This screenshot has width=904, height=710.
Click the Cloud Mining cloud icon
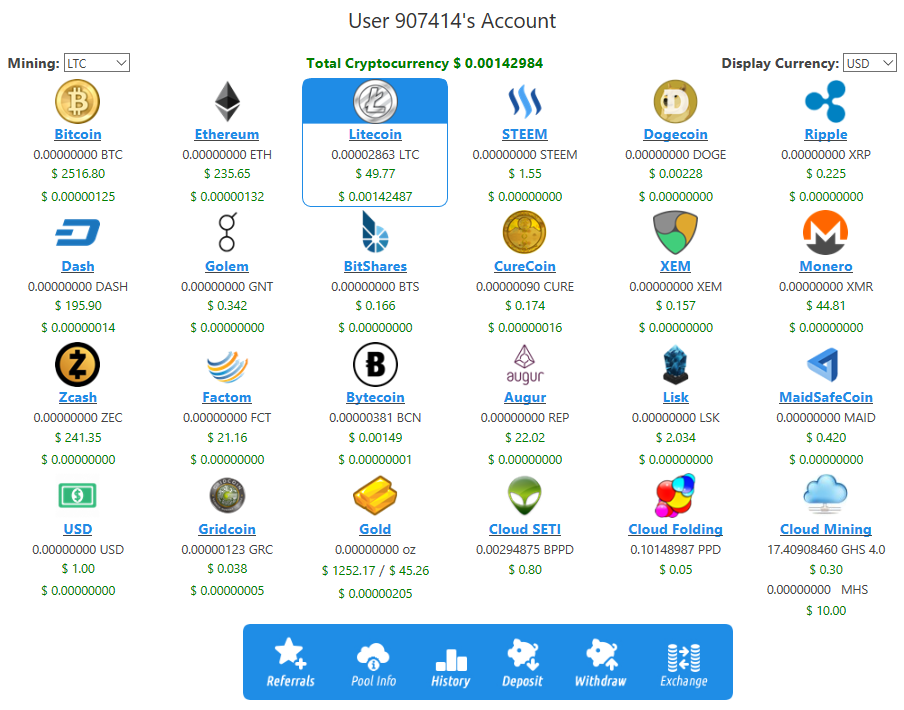[x=826, y=494]
